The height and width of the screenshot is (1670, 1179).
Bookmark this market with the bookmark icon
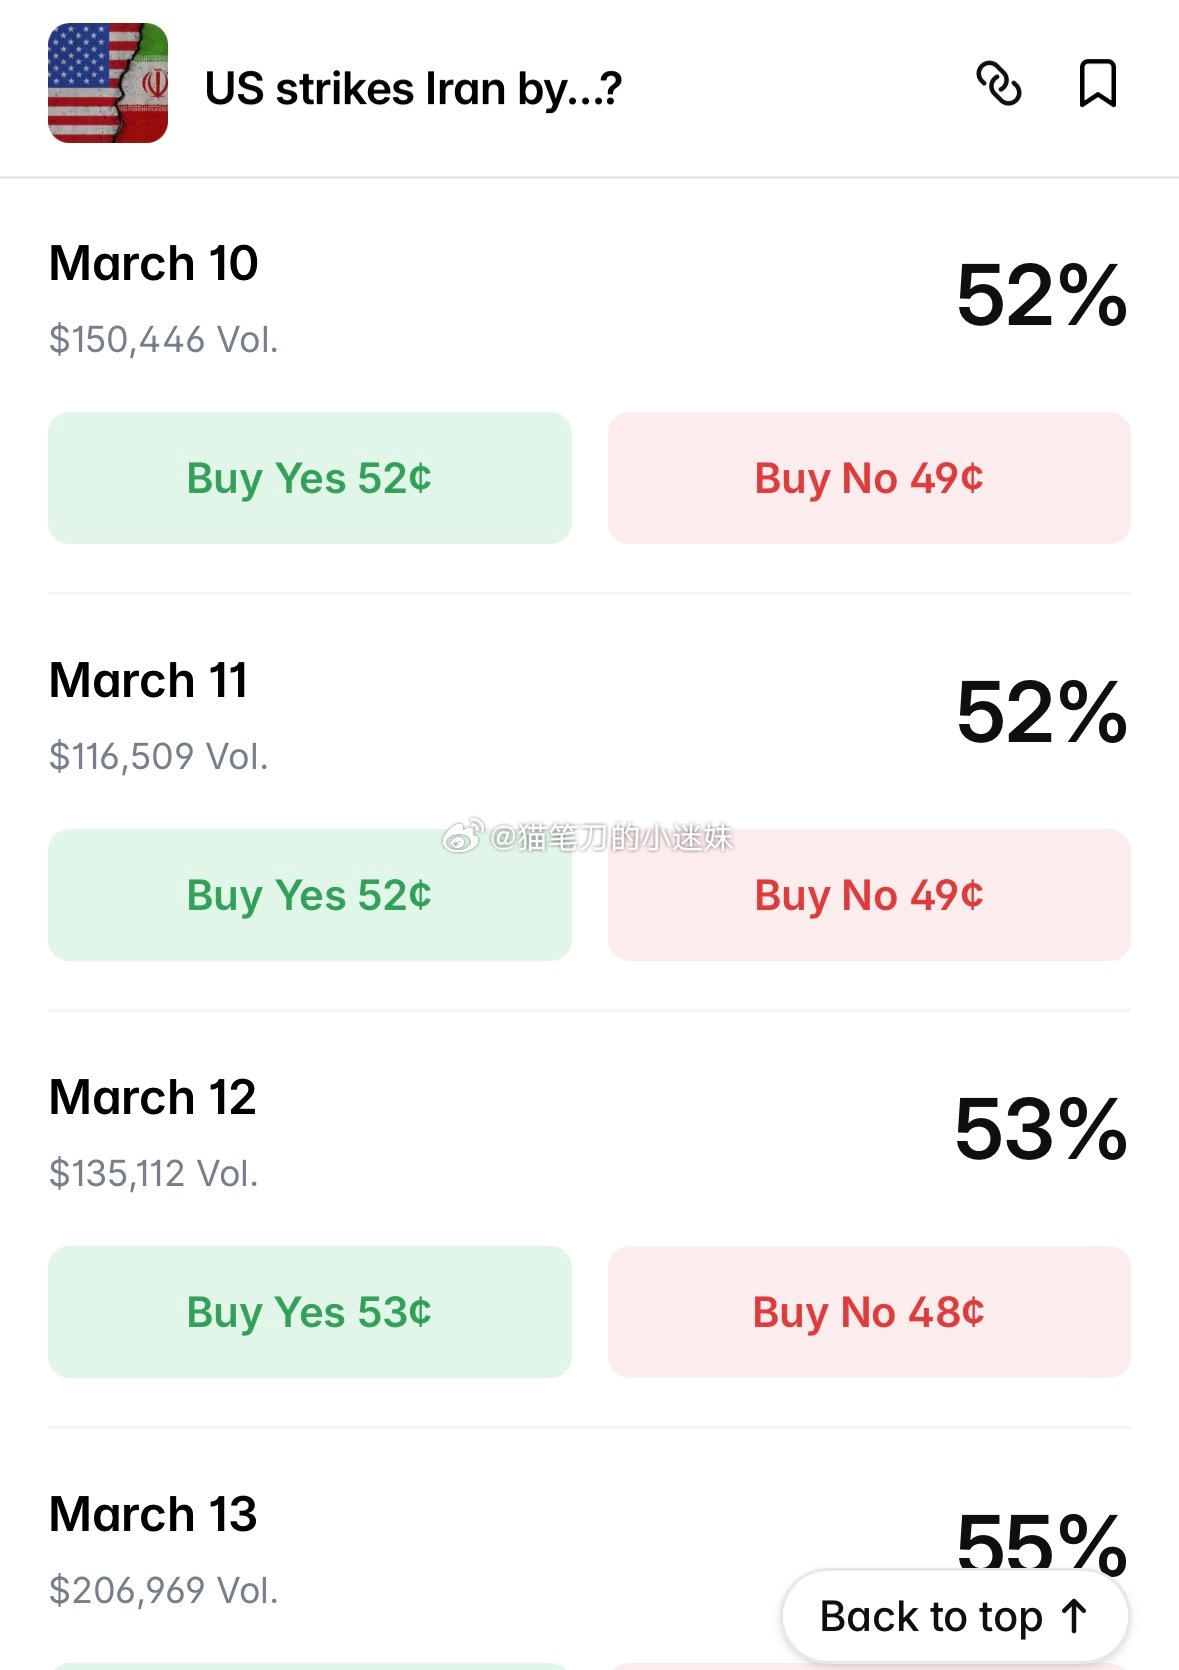click(1097, 83)
